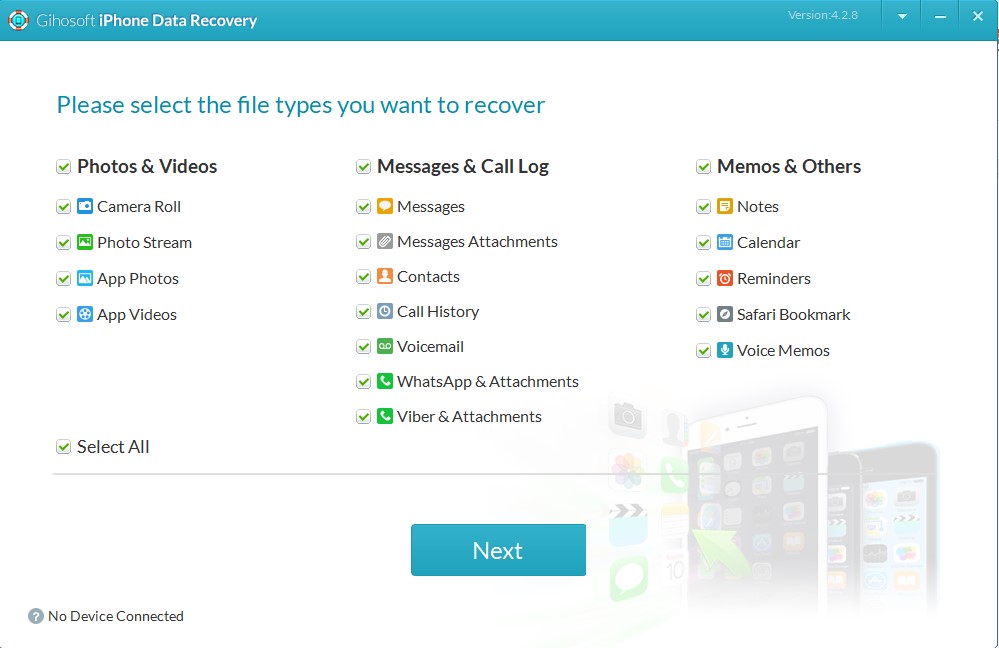This screenshot has height=648, width=999.
Task: Minimize the Gihosoft window
Action: [x=940, y=17]
